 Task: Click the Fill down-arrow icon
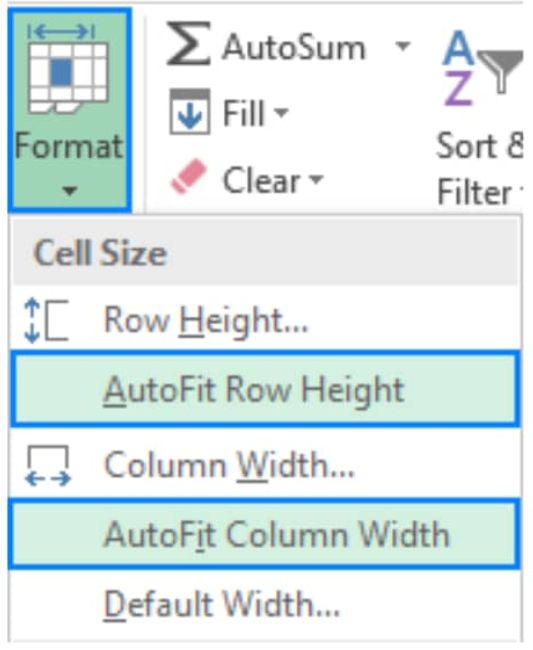click(190, 112)
